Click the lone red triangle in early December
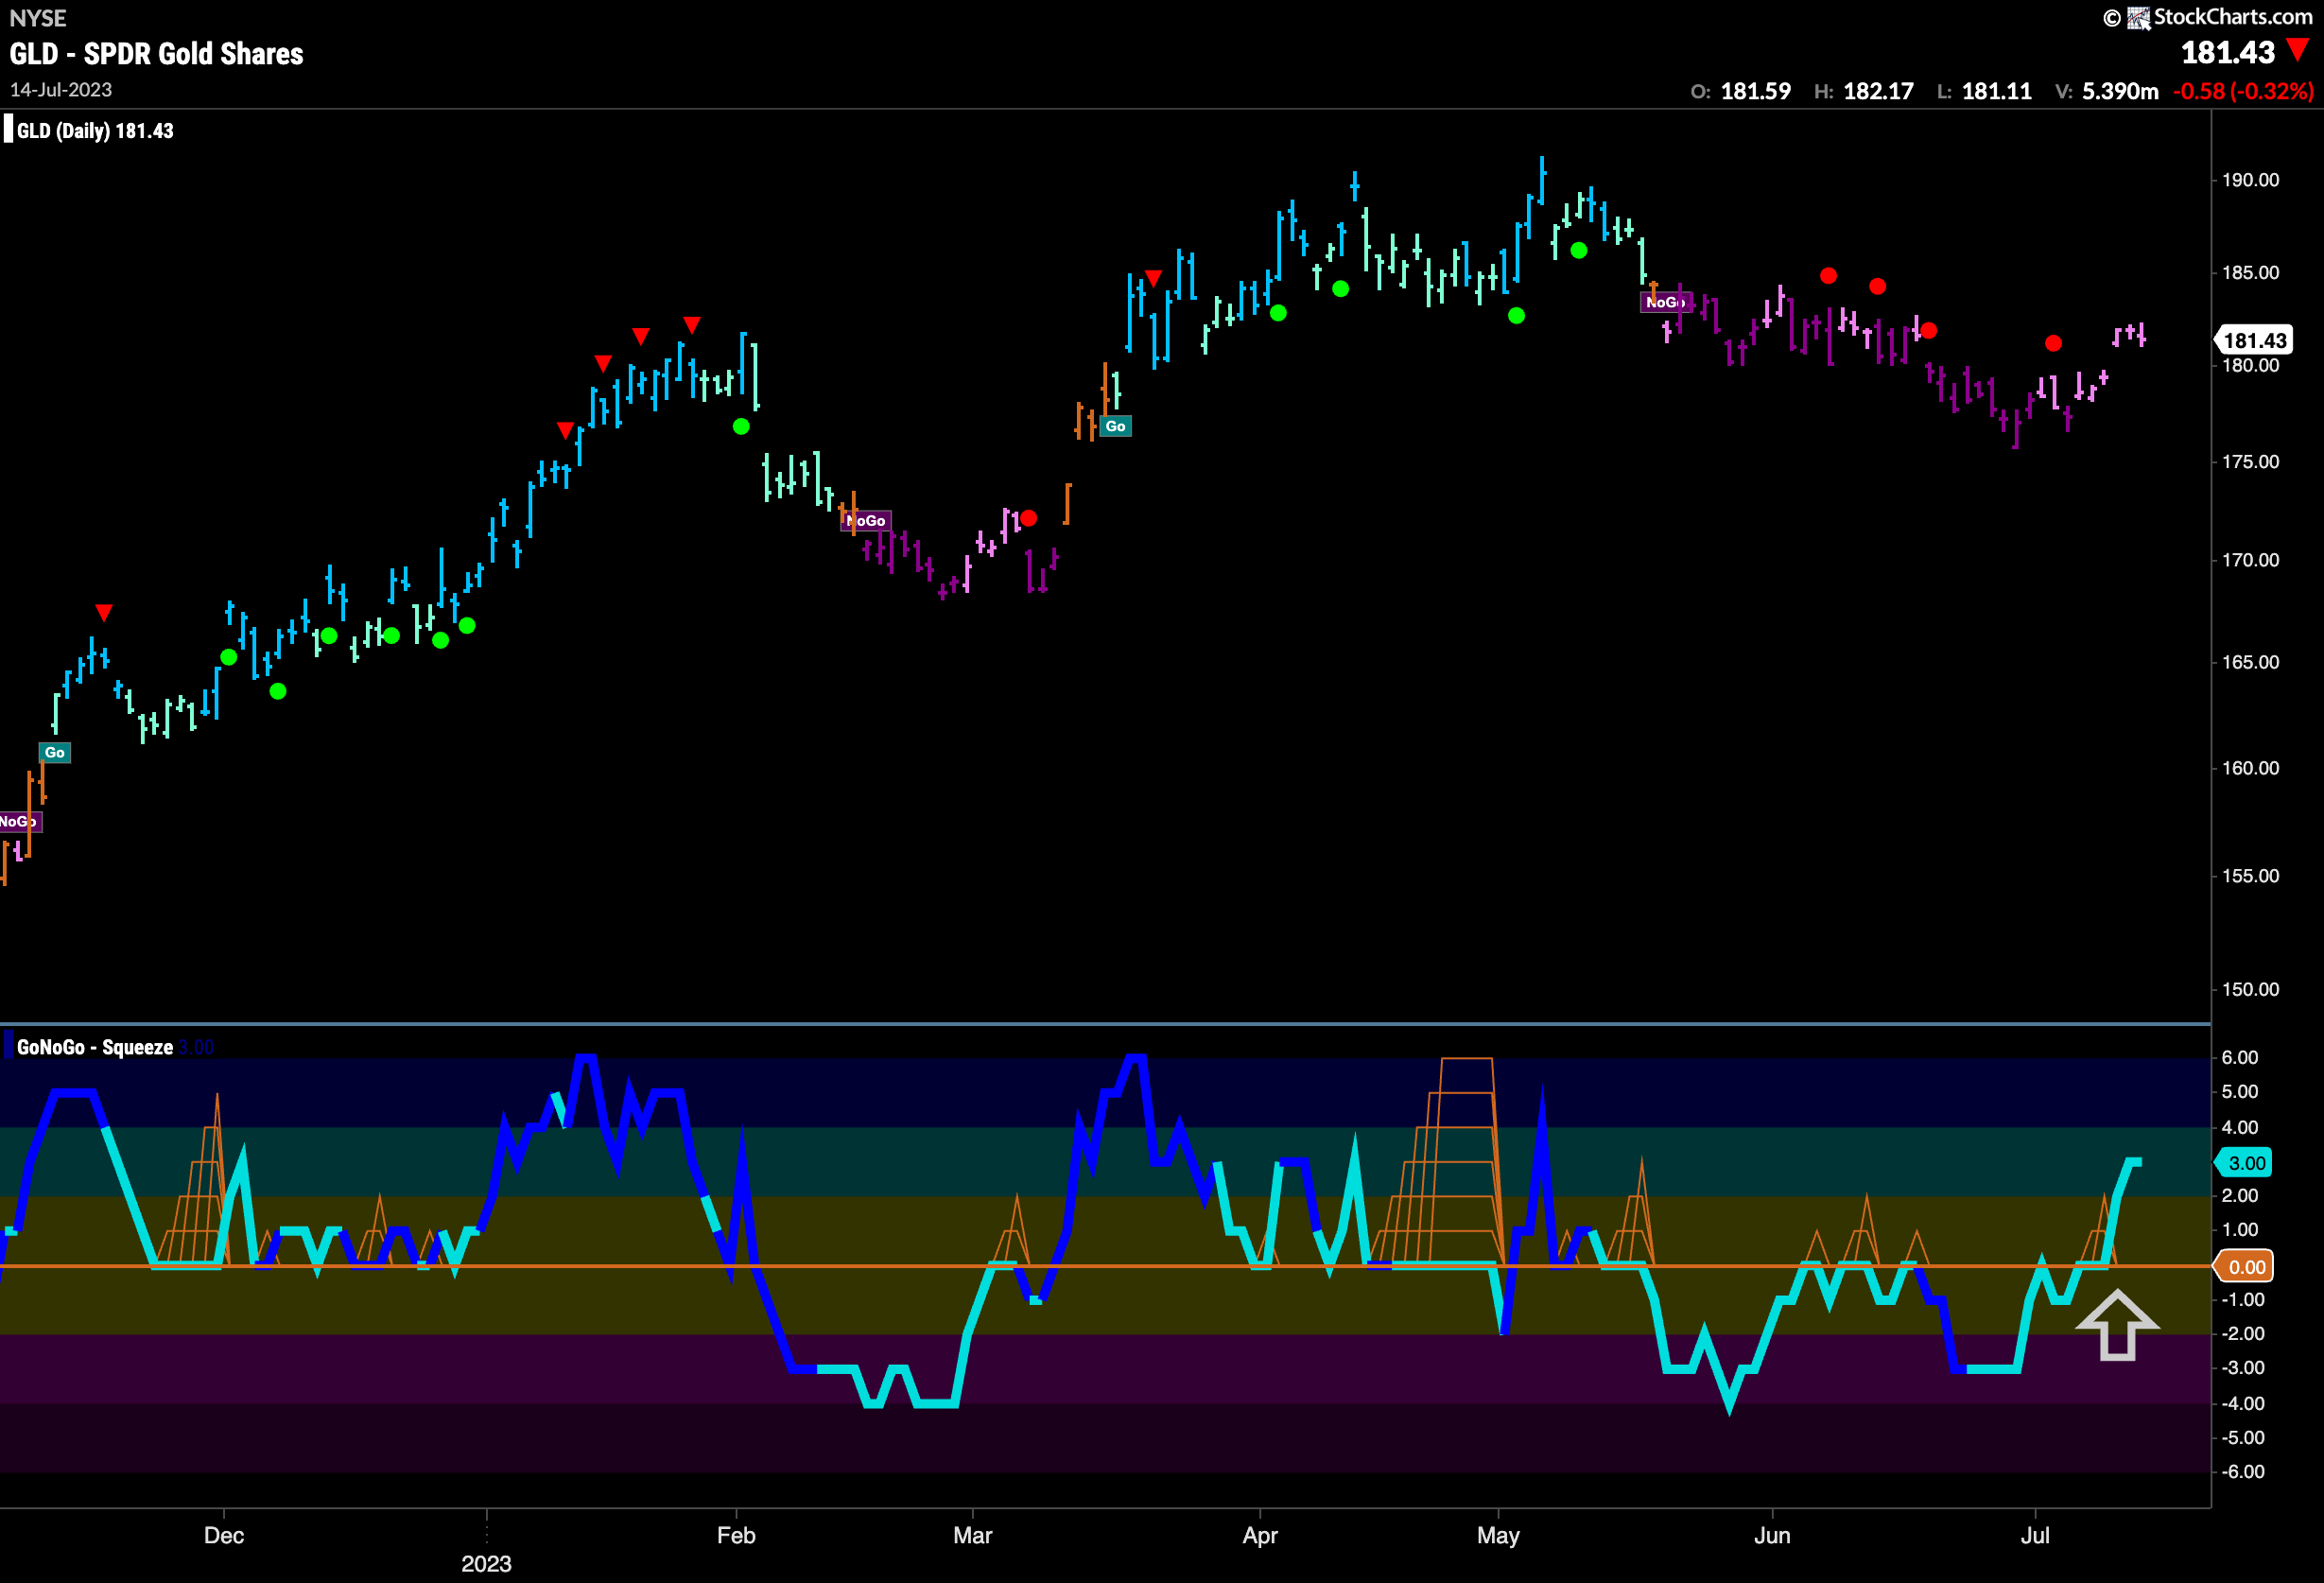This screenshot has height=1583, width=2324. click(x=104, y=612)
